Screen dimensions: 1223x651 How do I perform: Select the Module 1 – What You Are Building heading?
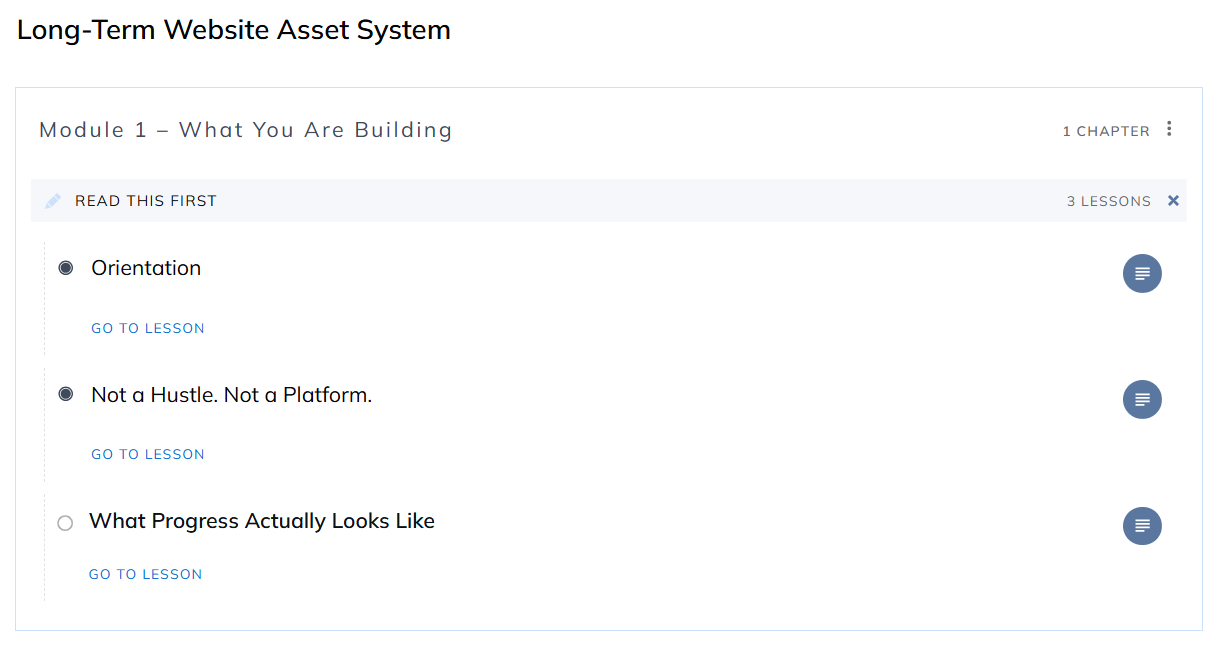(x=245, y=130)
